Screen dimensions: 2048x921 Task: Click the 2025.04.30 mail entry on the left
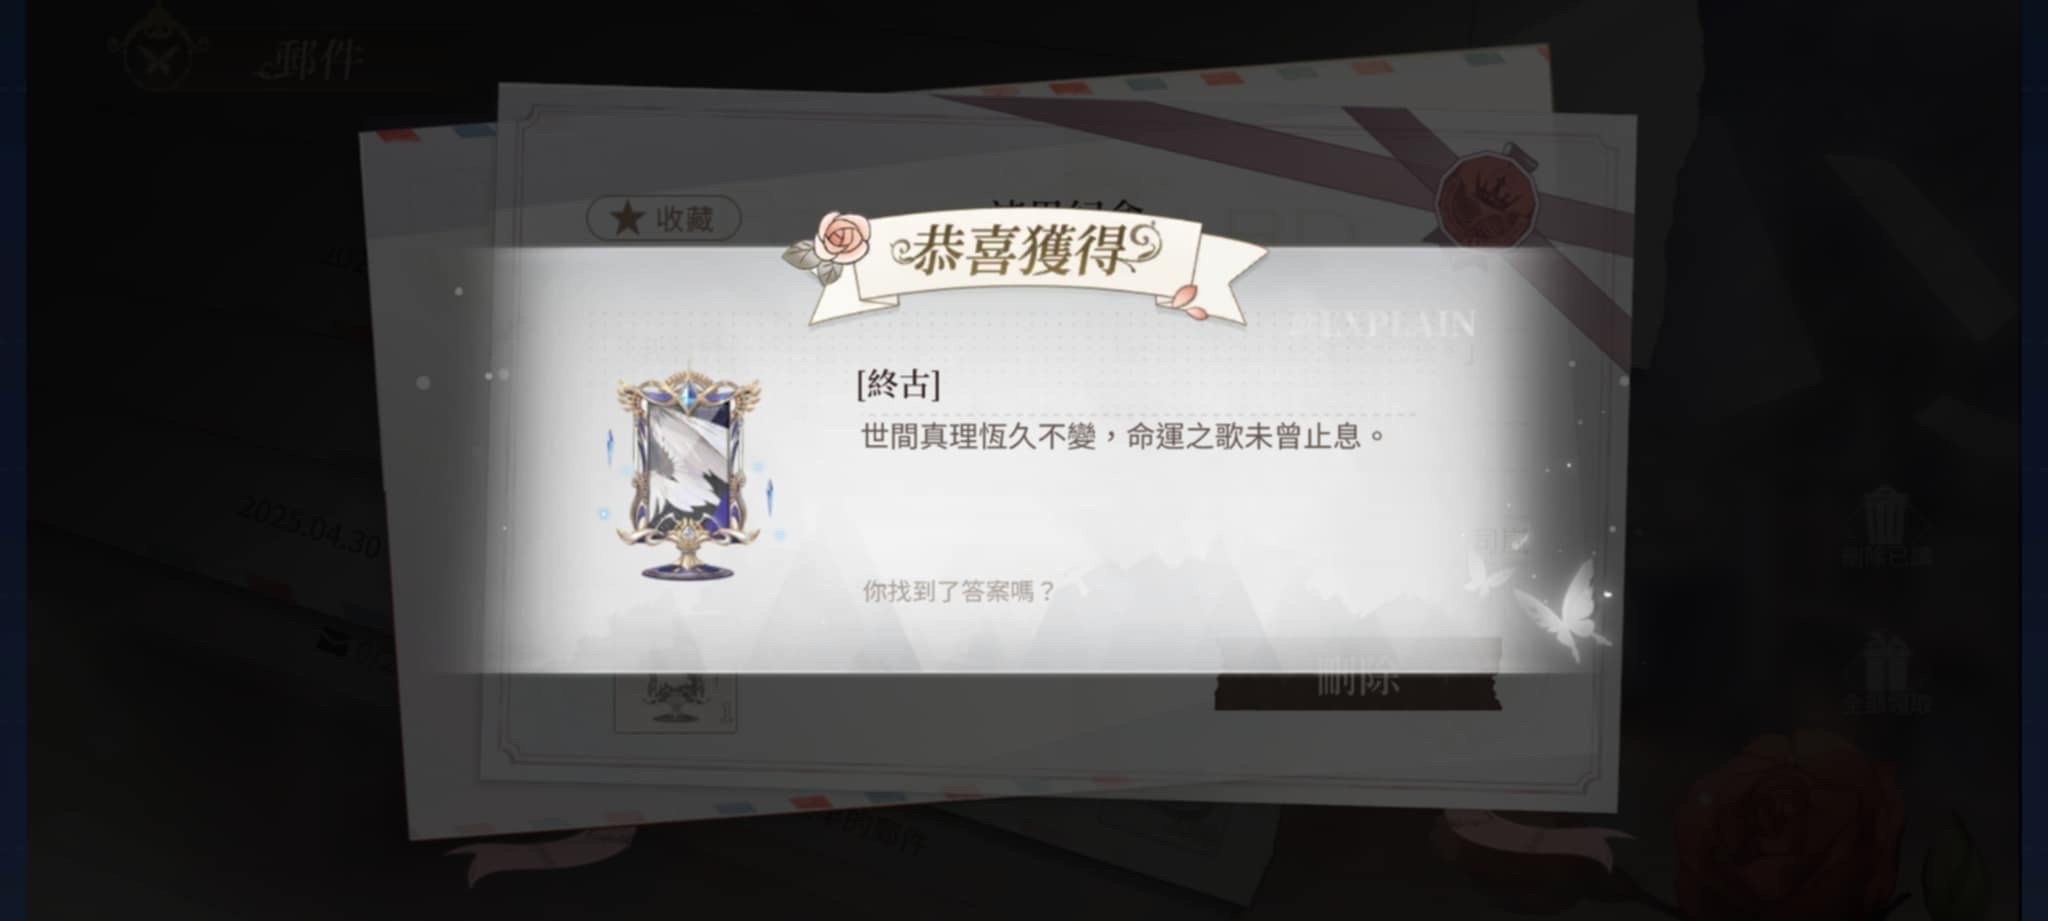click(309, 529)
